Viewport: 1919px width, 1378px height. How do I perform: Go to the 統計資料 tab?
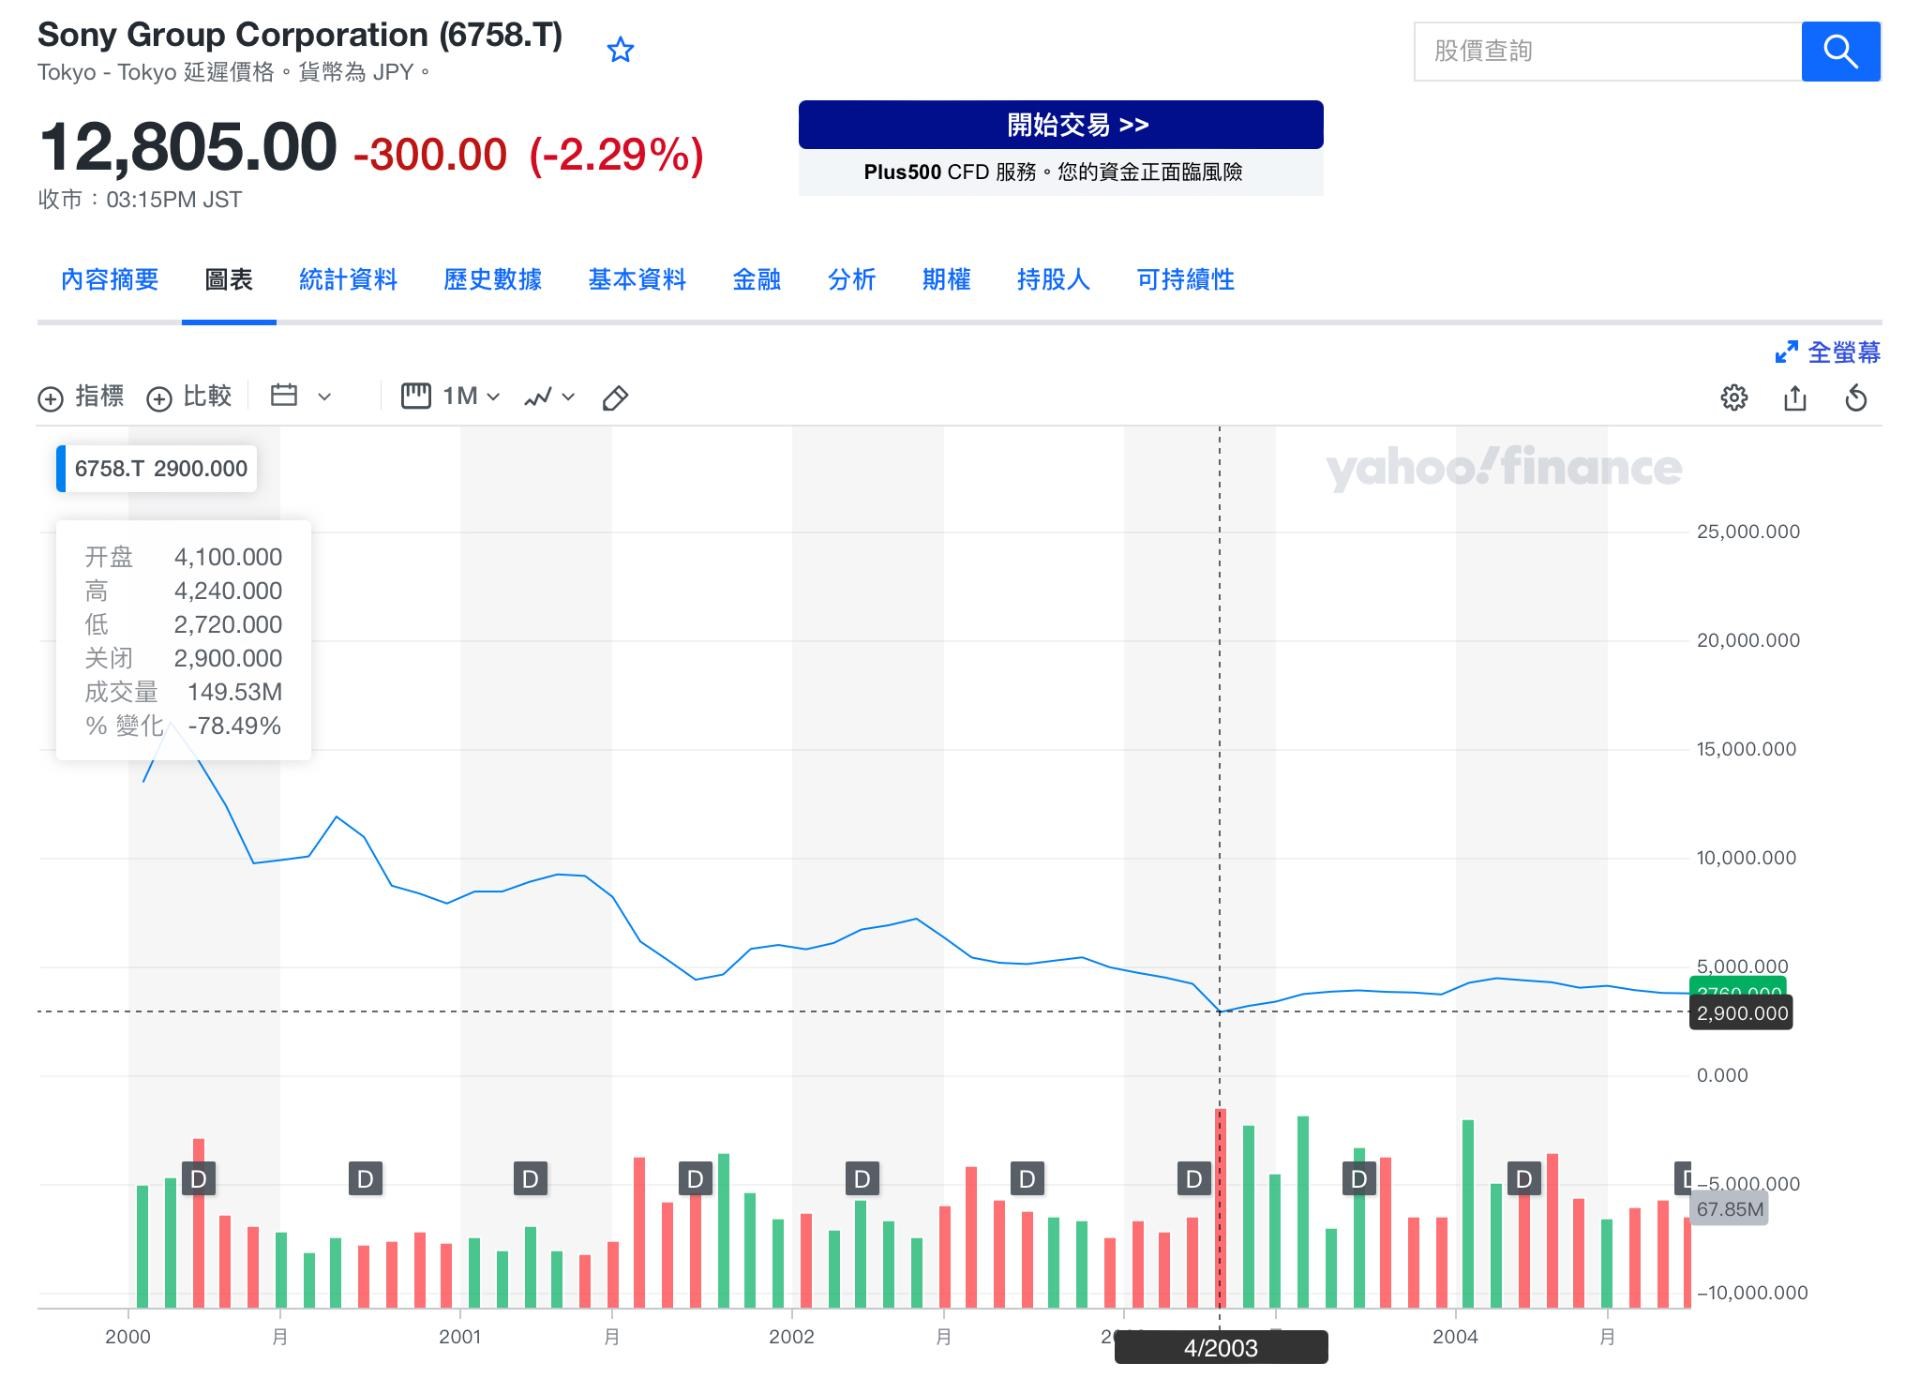[348, 280]
